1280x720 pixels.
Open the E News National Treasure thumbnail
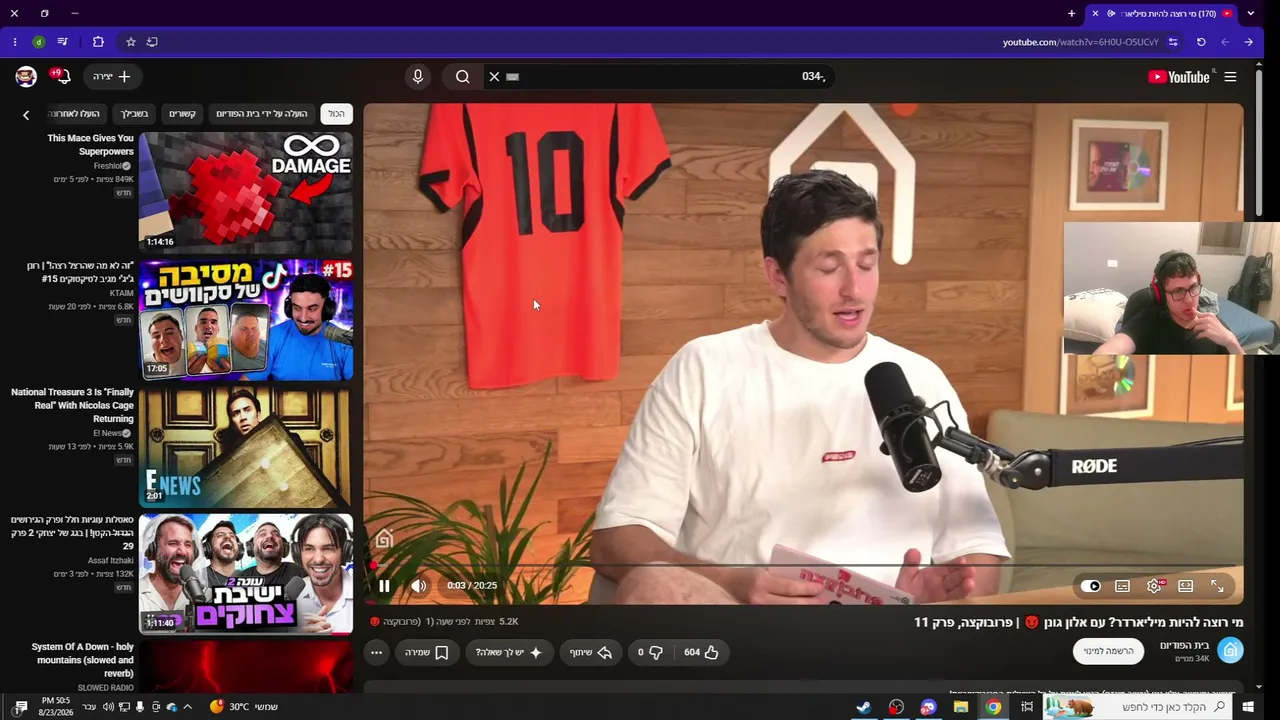246,446
